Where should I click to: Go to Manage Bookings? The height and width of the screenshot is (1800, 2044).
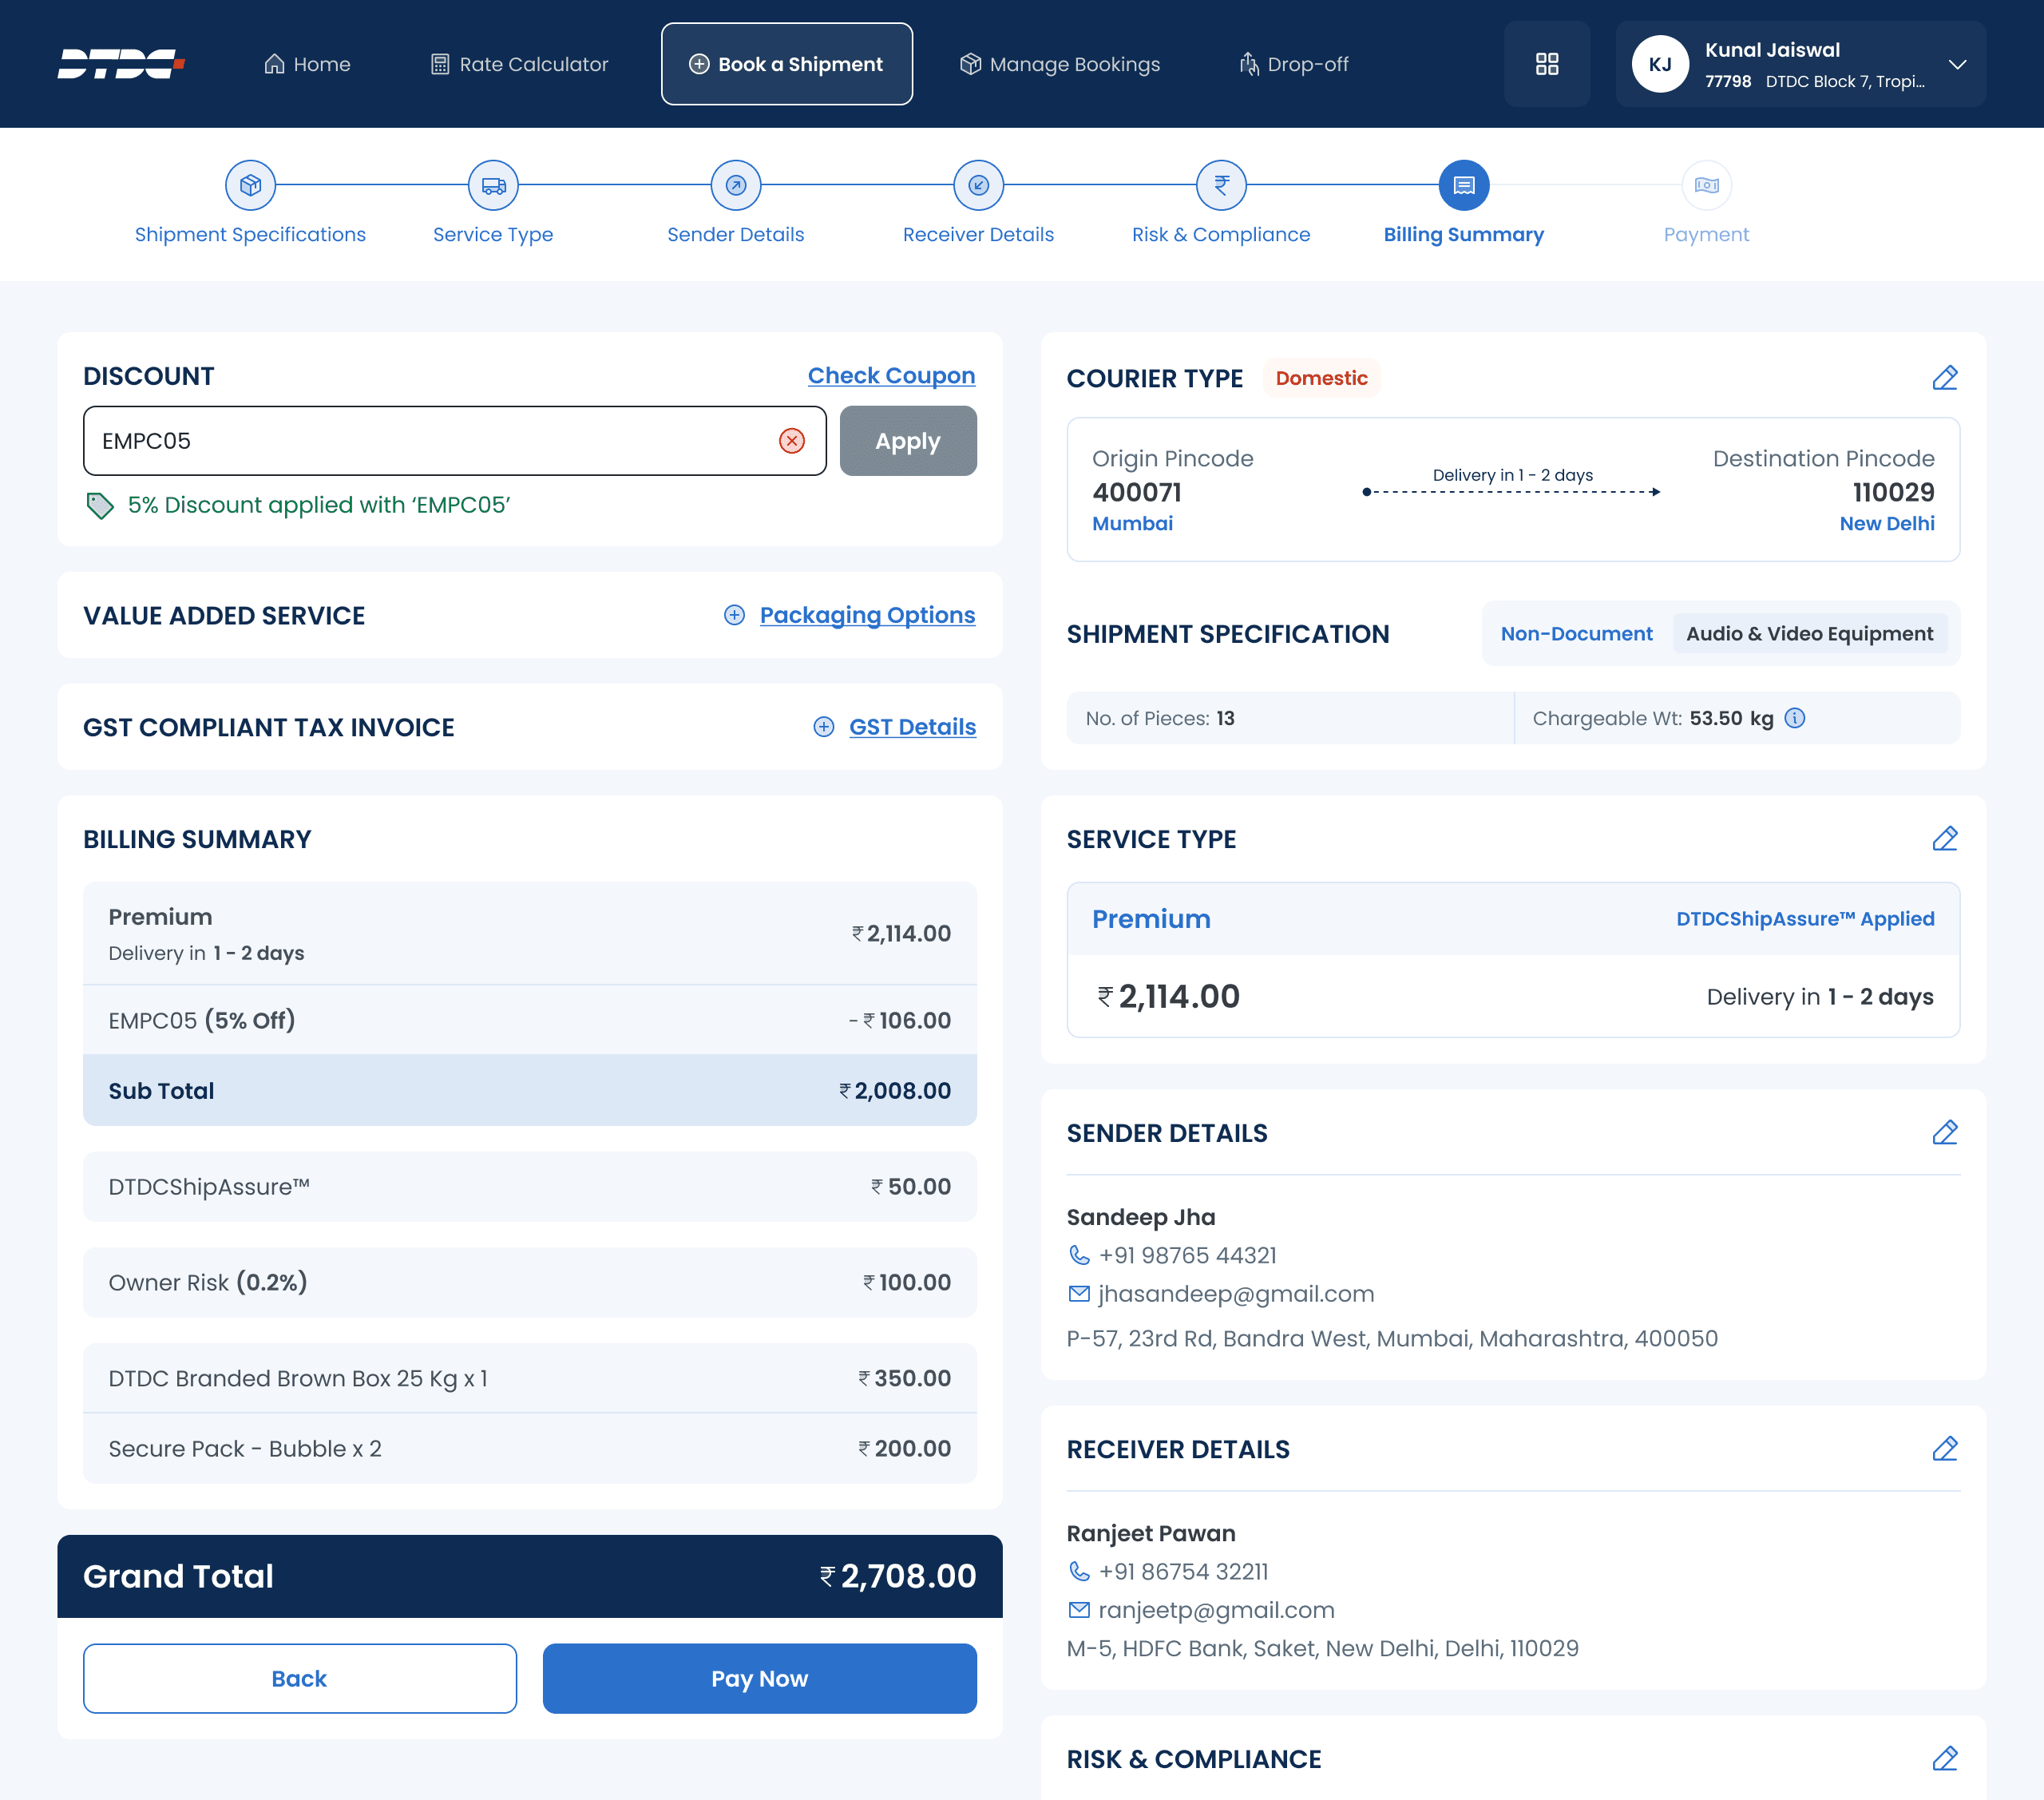1060,64
